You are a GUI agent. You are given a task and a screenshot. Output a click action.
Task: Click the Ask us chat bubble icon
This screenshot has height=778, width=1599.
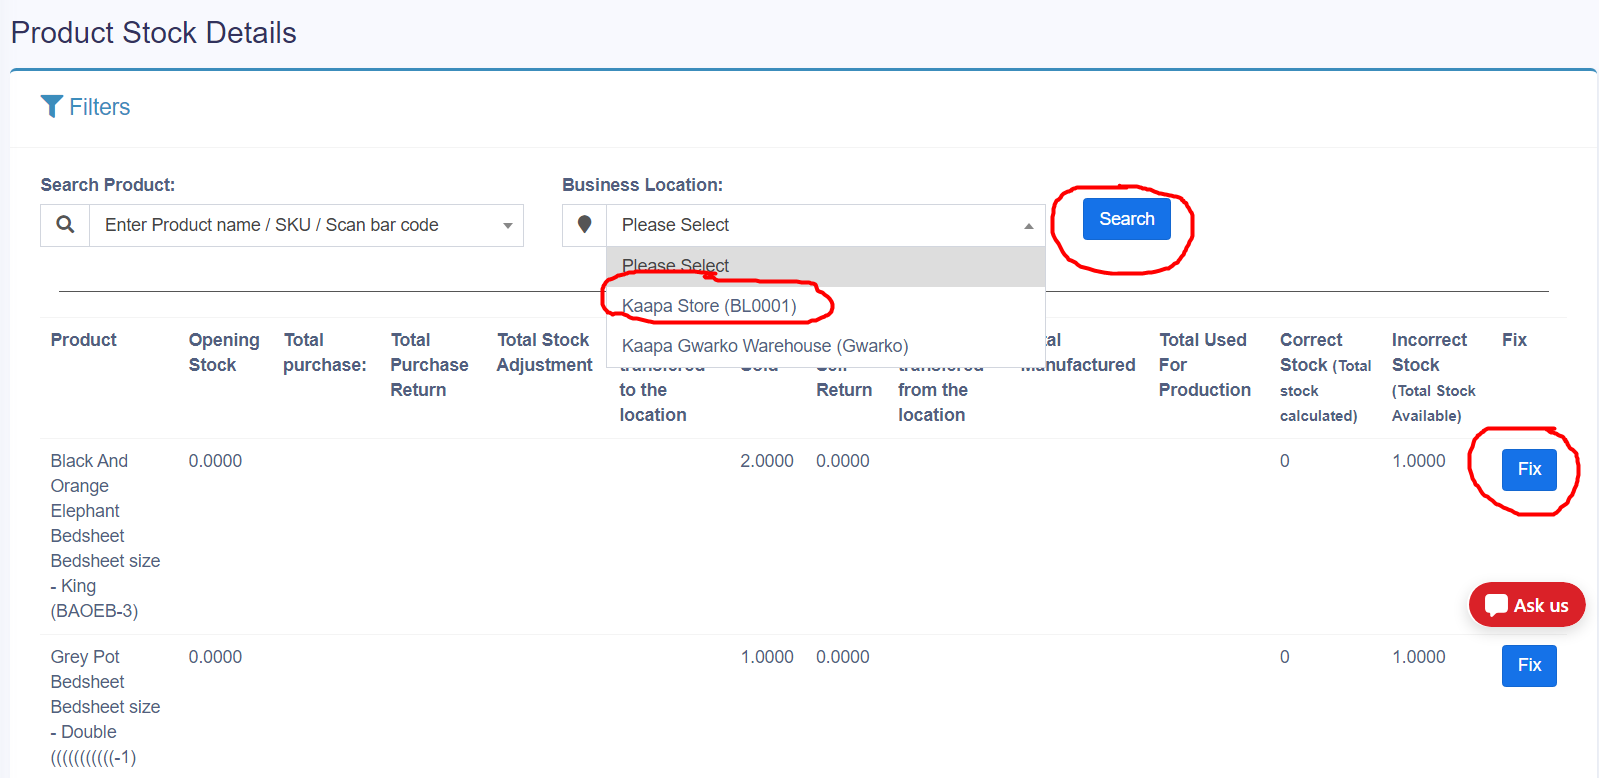coord(1496,605)
